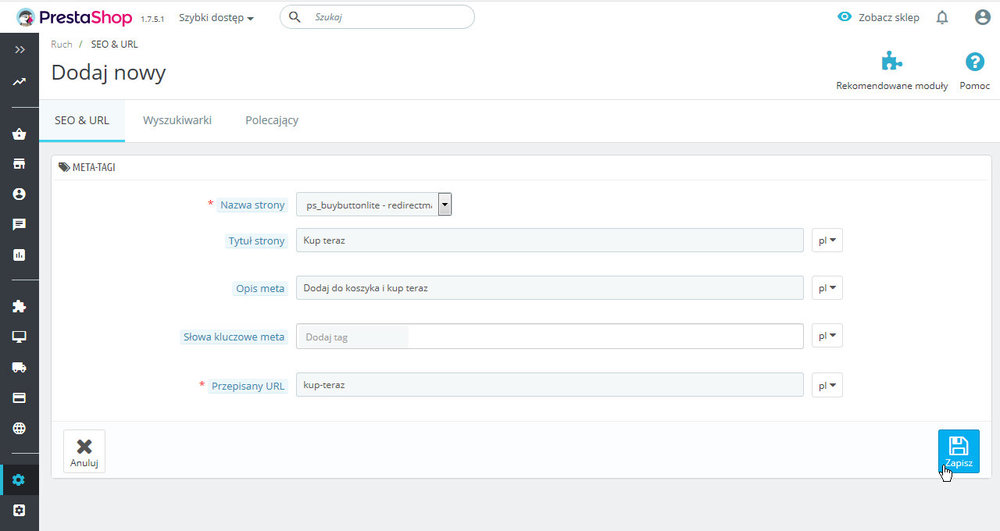This screenshot has width=1000, height=531.
Task: Click the Opis meta input field
Action: point(550,288)
